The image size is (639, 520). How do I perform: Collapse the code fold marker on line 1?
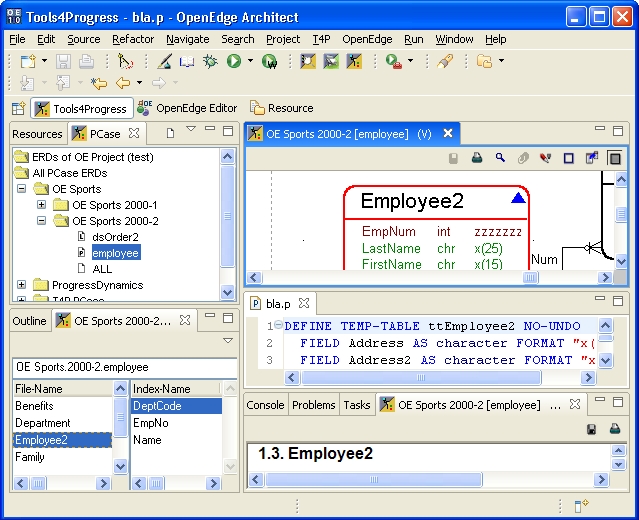278,325
